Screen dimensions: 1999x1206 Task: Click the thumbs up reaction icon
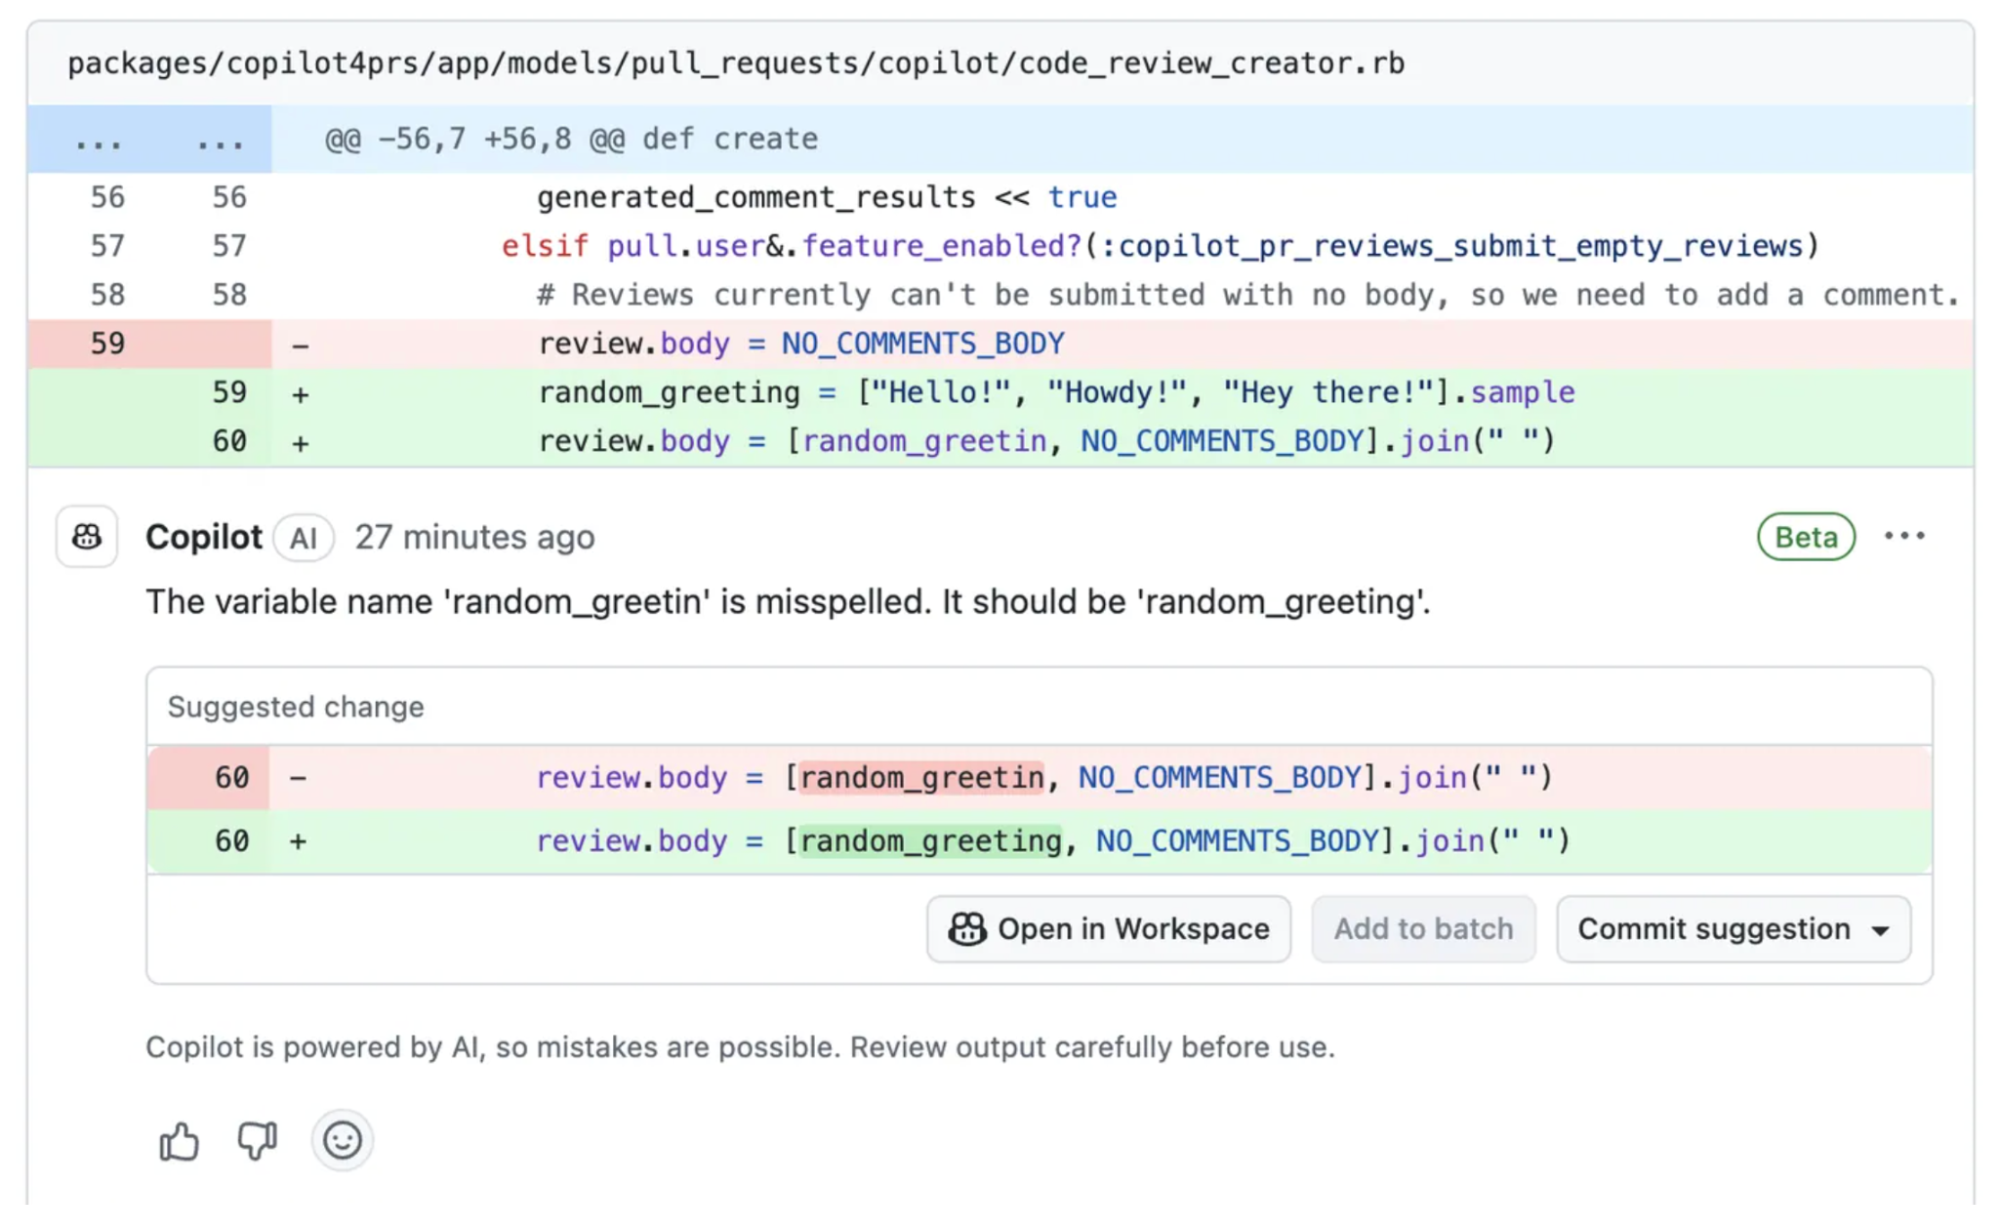(179, 1140)
